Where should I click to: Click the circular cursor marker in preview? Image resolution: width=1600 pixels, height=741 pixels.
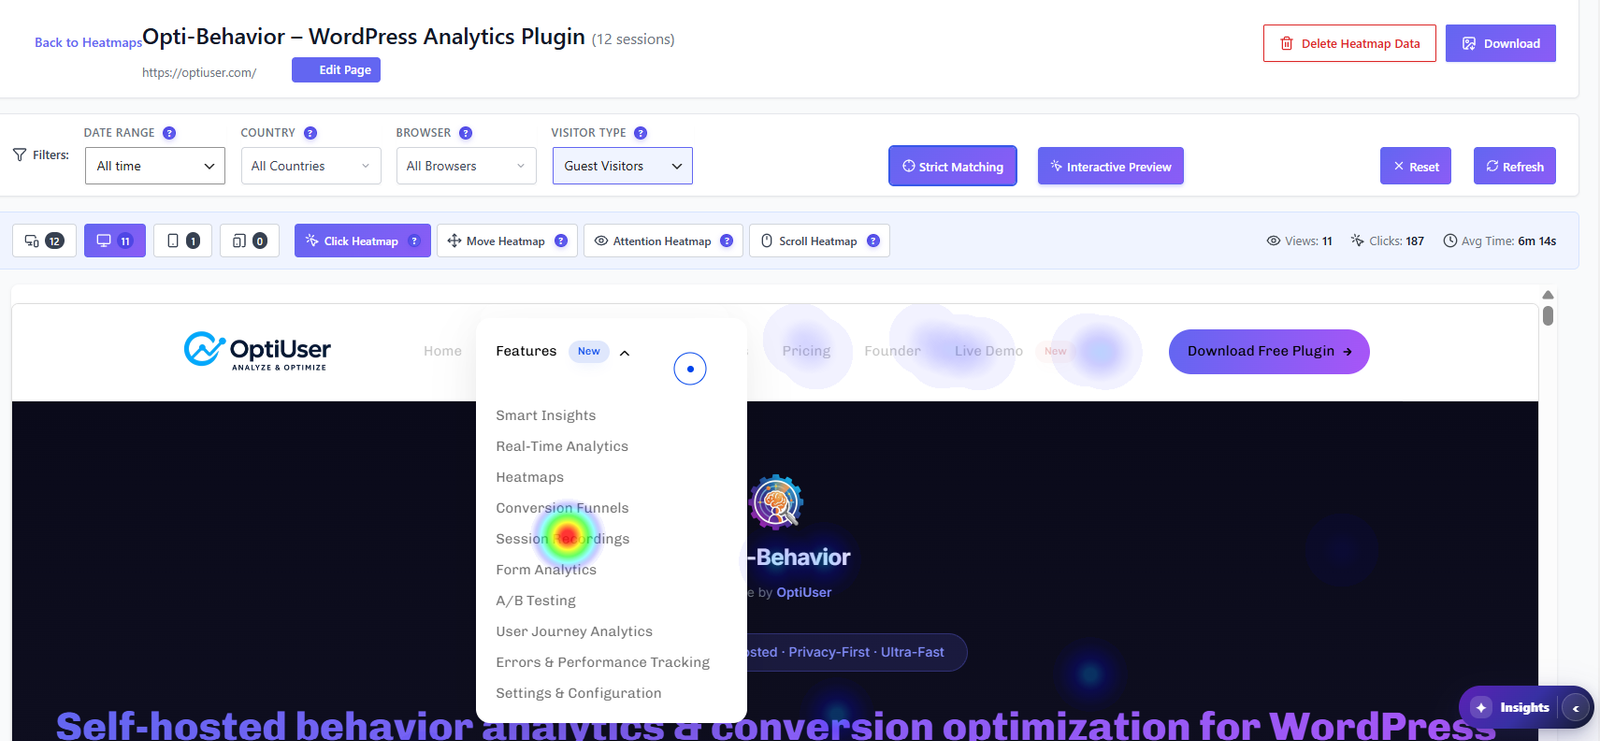tap(690, 369)
